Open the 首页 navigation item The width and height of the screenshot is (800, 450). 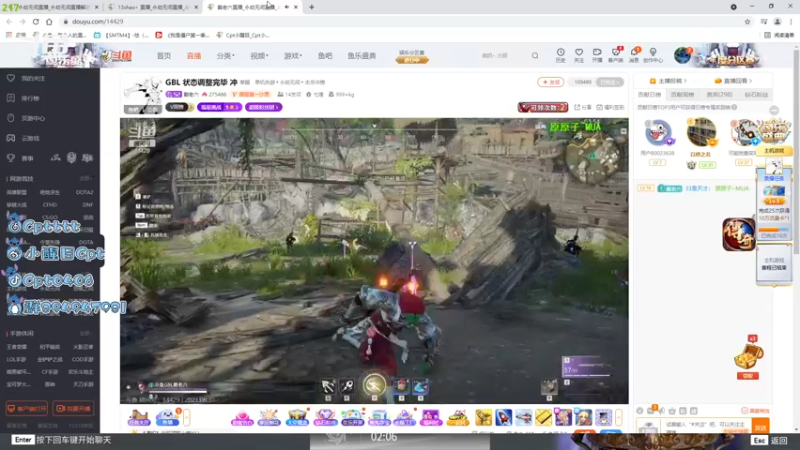pyautogui.click(x=164, y=56)
